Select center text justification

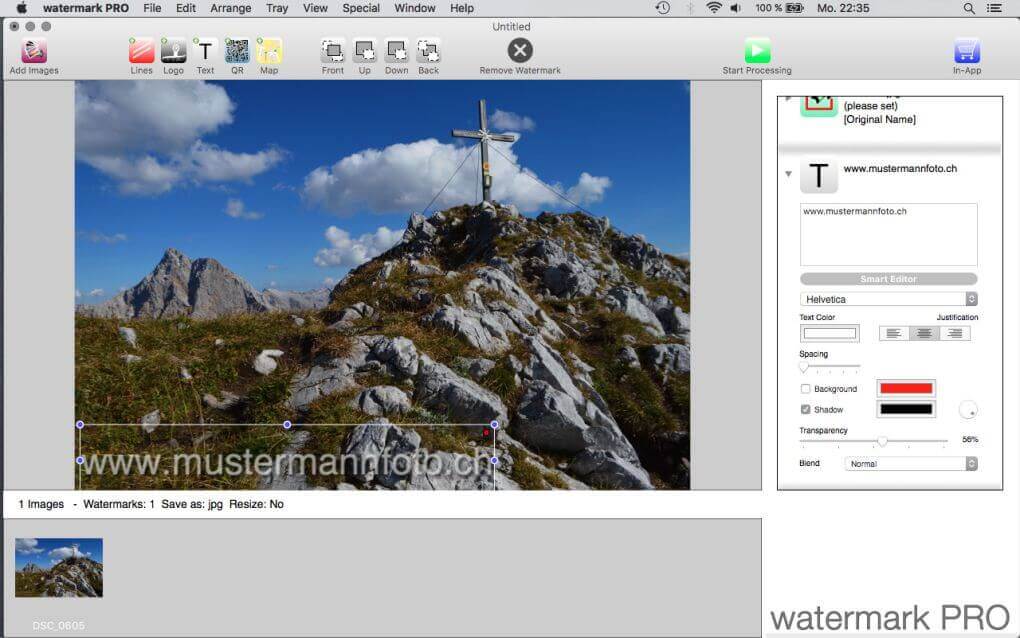click(x=924, y=333)
